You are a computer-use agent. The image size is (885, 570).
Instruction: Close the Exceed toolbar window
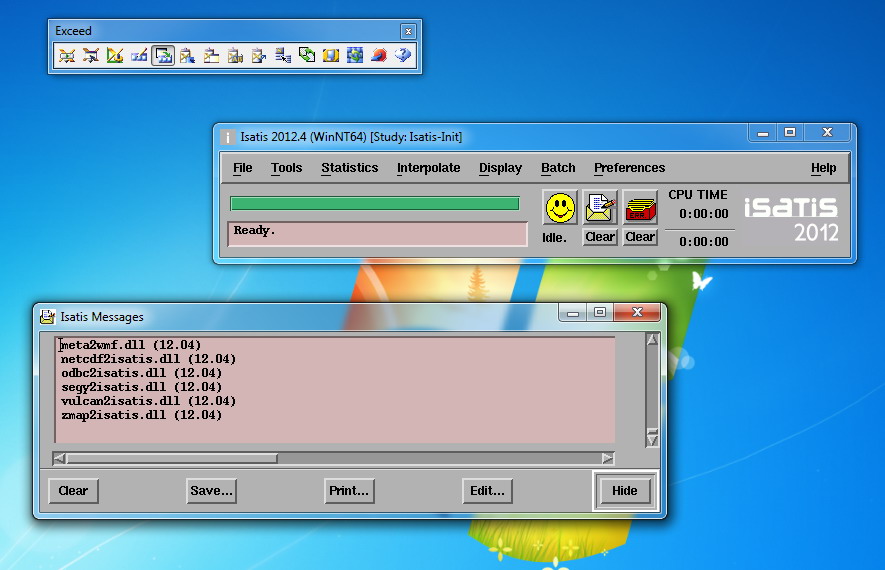coord(408,31)
